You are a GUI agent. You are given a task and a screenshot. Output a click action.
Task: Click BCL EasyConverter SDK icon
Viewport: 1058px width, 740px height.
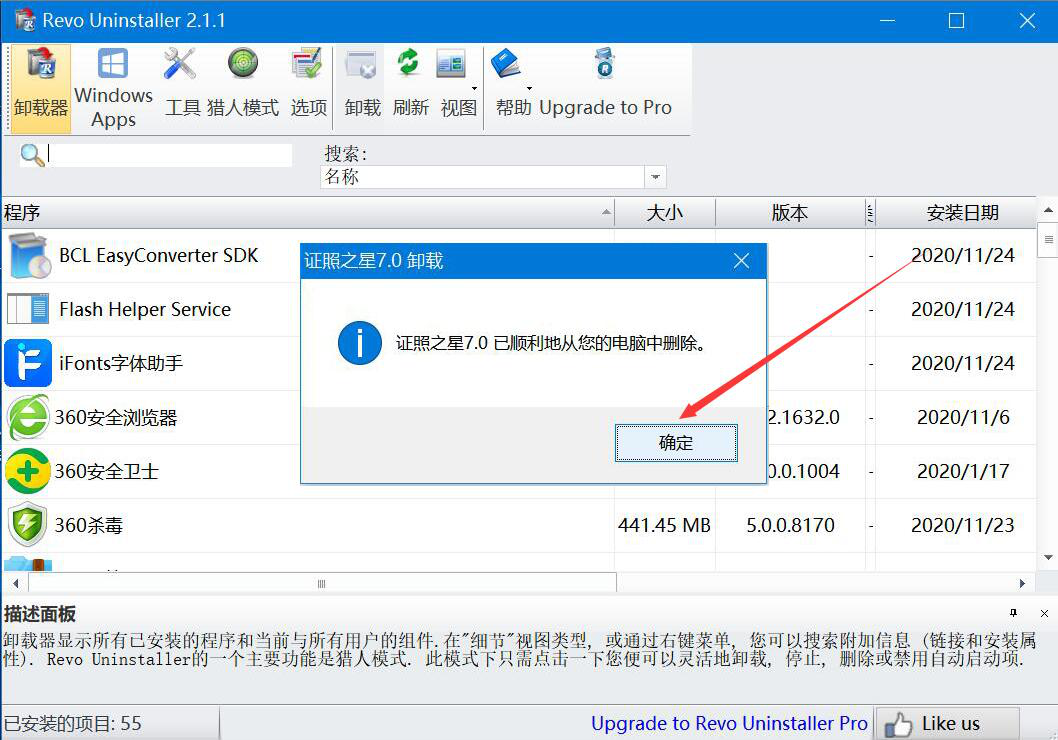pos(28,256)
